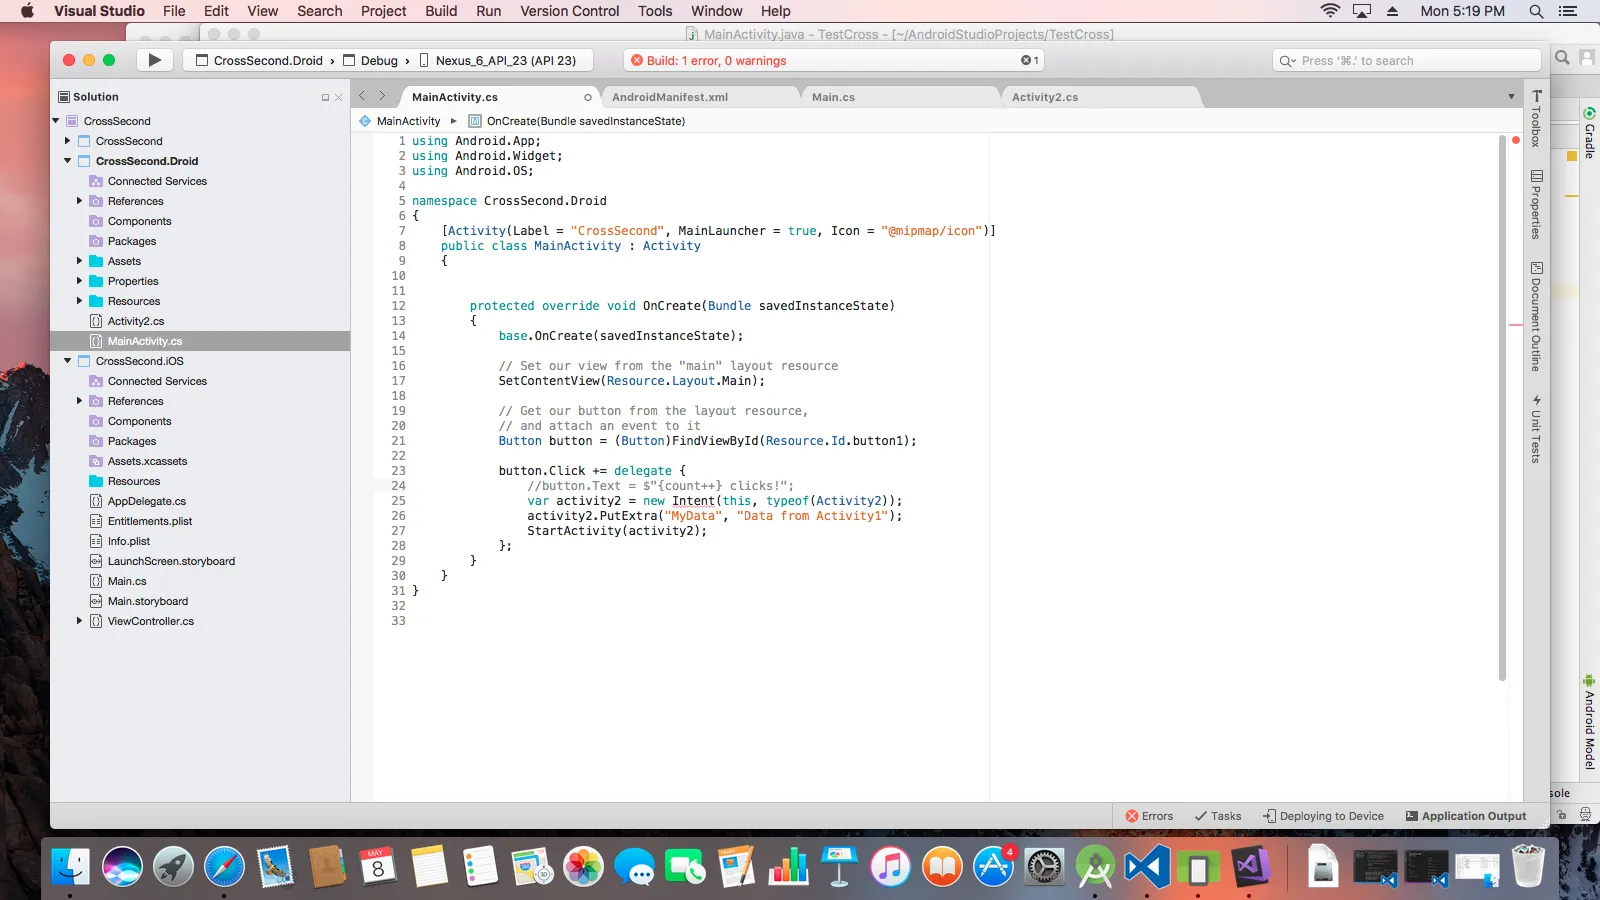1600x900 pixels.
Task: Click the Solution pad auto-hide icon
Action: (325, 98)
